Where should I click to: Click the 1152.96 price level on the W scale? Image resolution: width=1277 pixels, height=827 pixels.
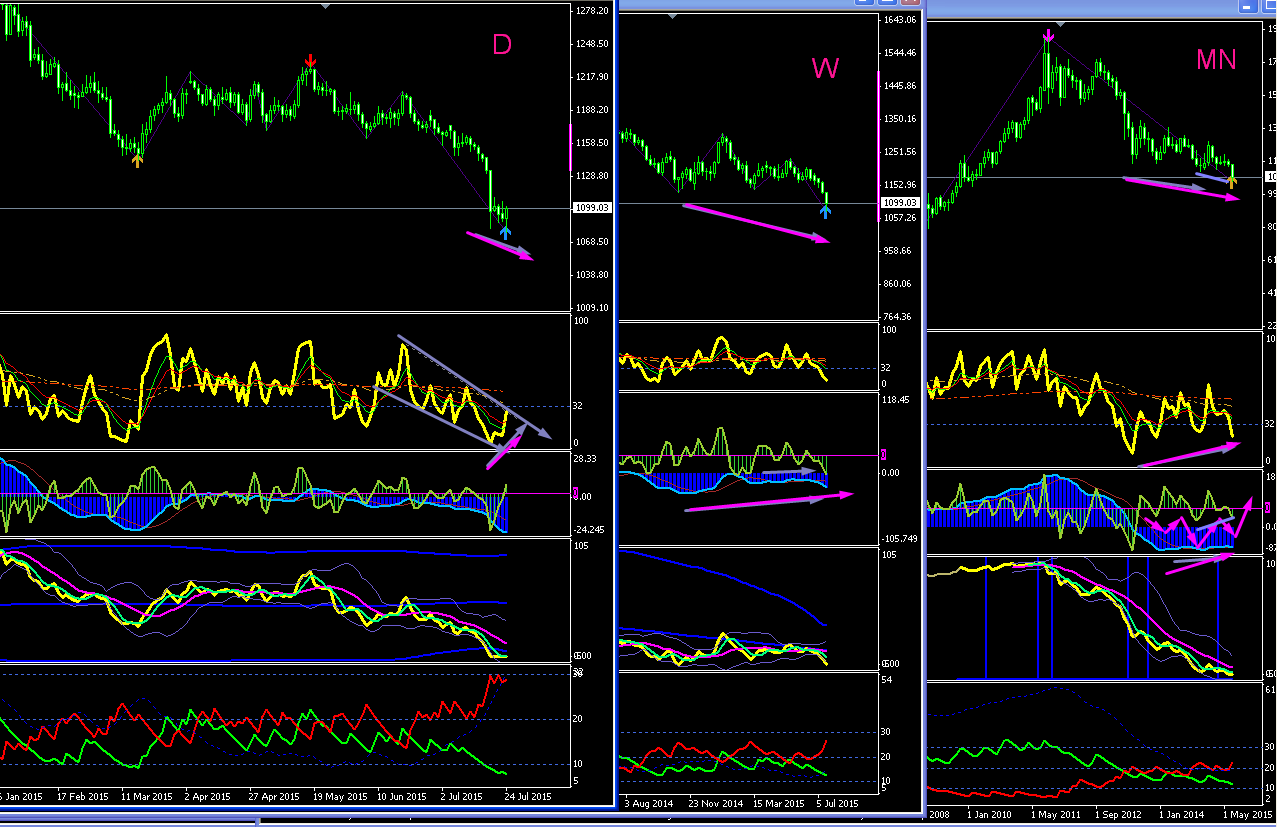[x=901, y=185]
